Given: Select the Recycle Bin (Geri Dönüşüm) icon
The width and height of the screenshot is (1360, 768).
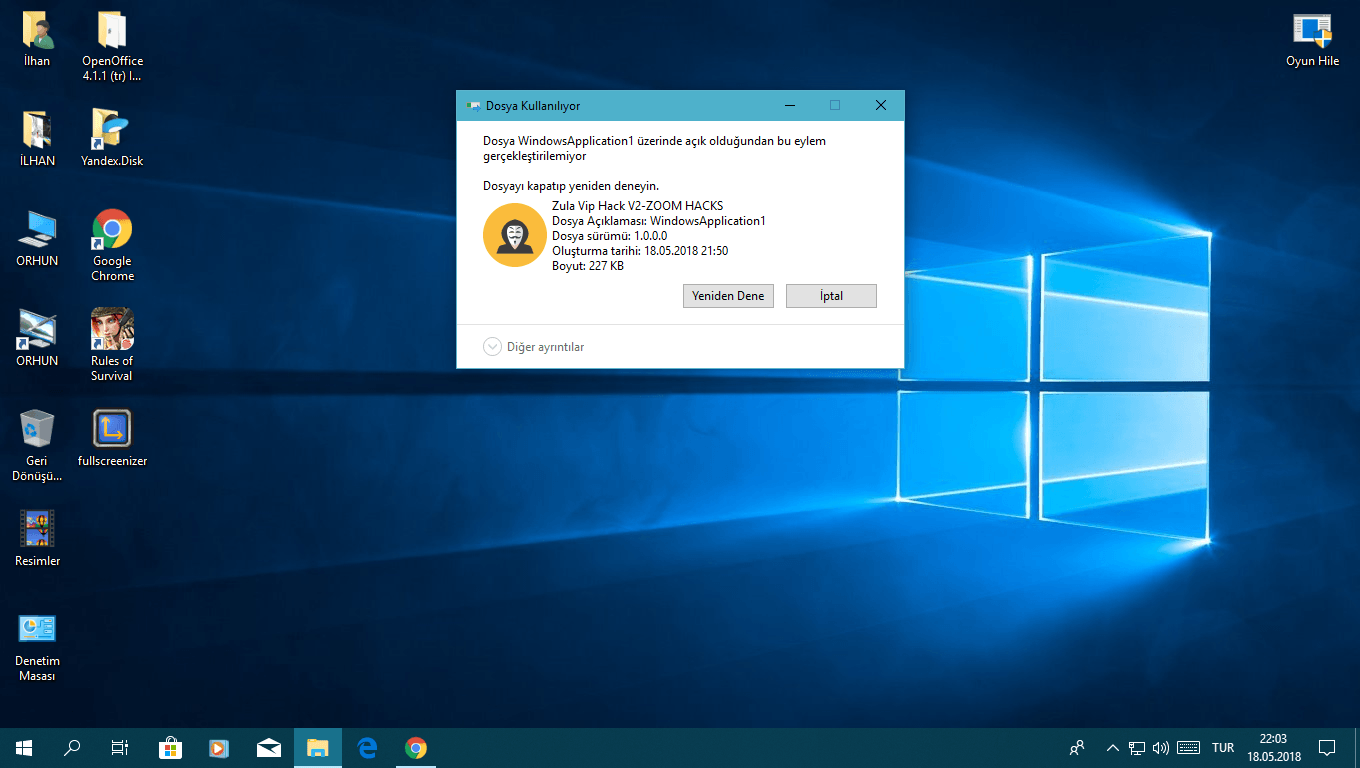Looking at the screenshot, I should pos(37,445).
